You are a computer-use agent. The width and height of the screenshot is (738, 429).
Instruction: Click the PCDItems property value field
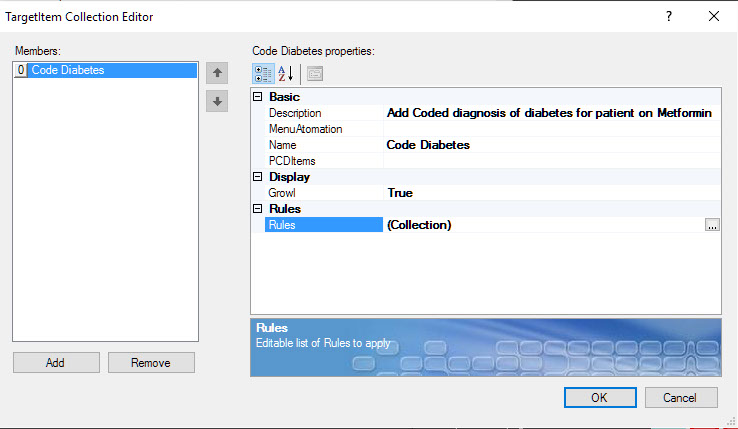point(549,161)
